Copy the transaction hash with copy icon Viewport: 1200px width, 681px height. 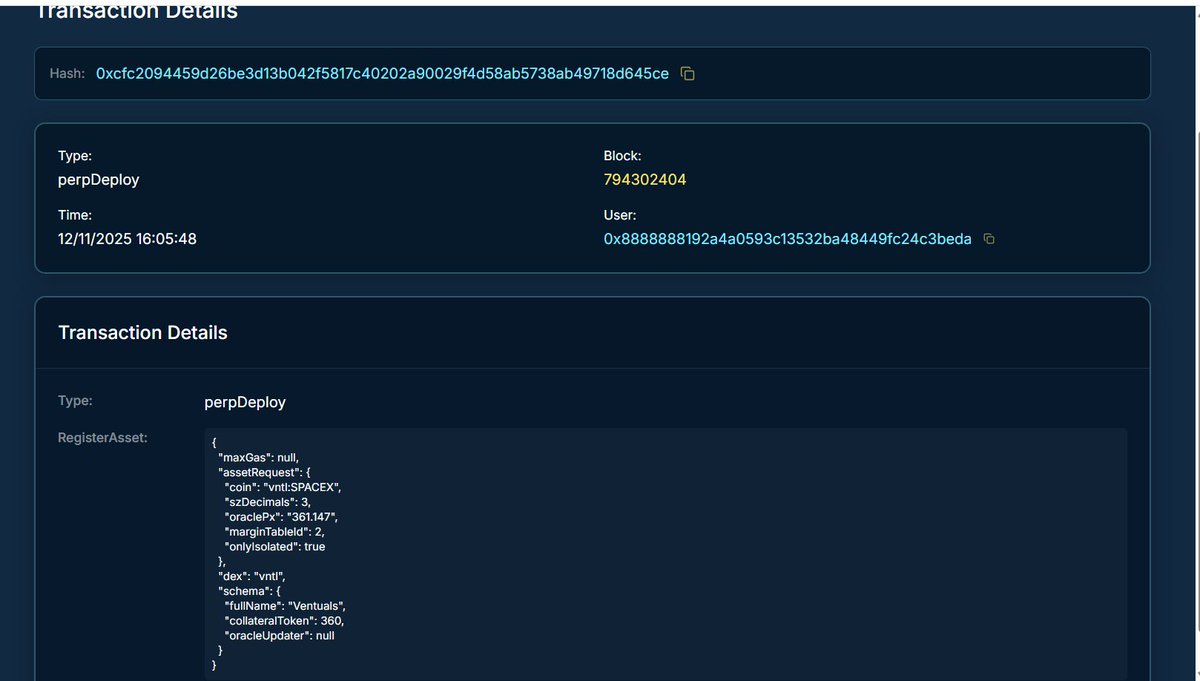687,74
